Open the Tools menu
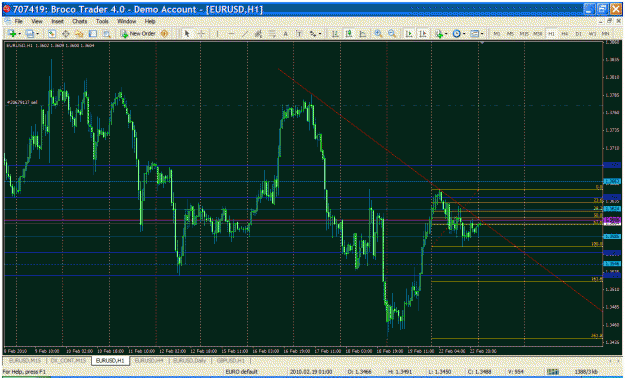This screenshot has width=625, height=378. point(102,21)
